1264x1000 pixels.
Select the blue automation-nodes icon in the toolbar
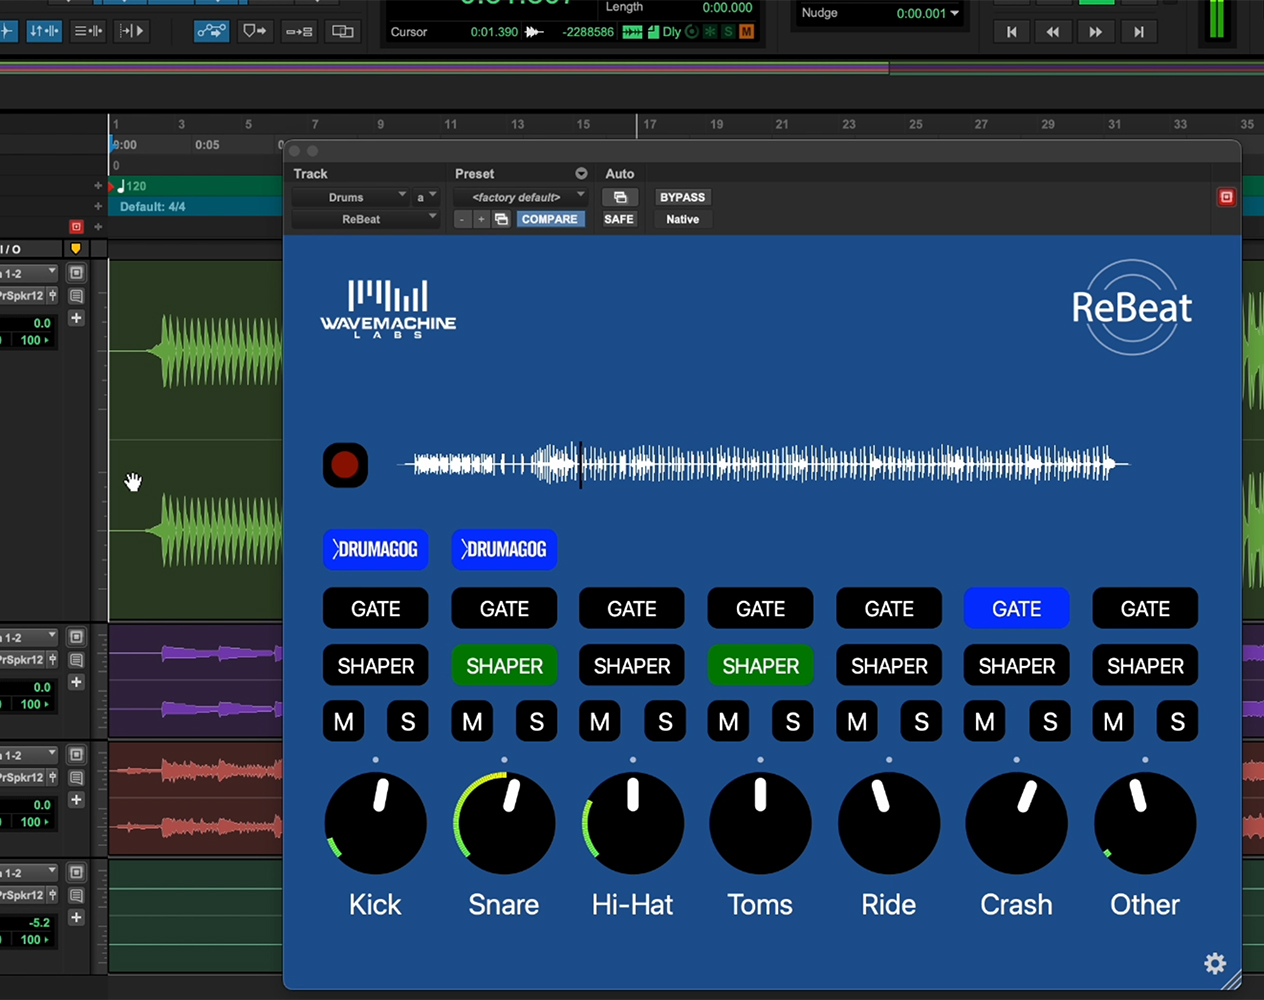tap(209, 31)
